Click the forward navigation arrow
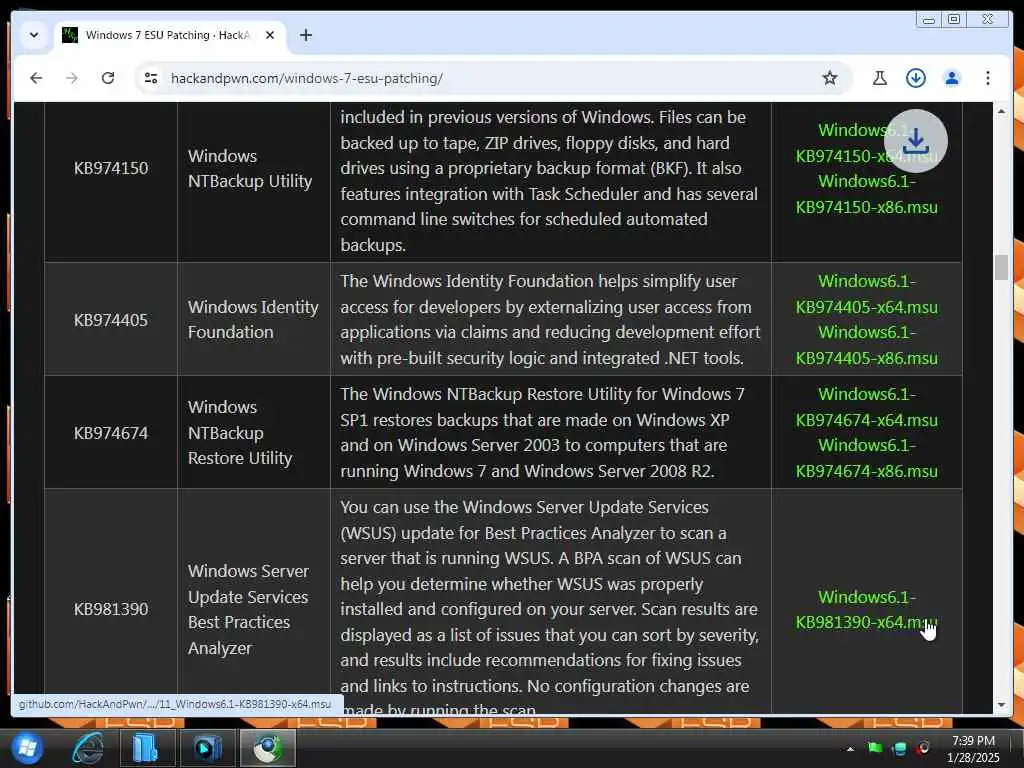 point(72,78)
